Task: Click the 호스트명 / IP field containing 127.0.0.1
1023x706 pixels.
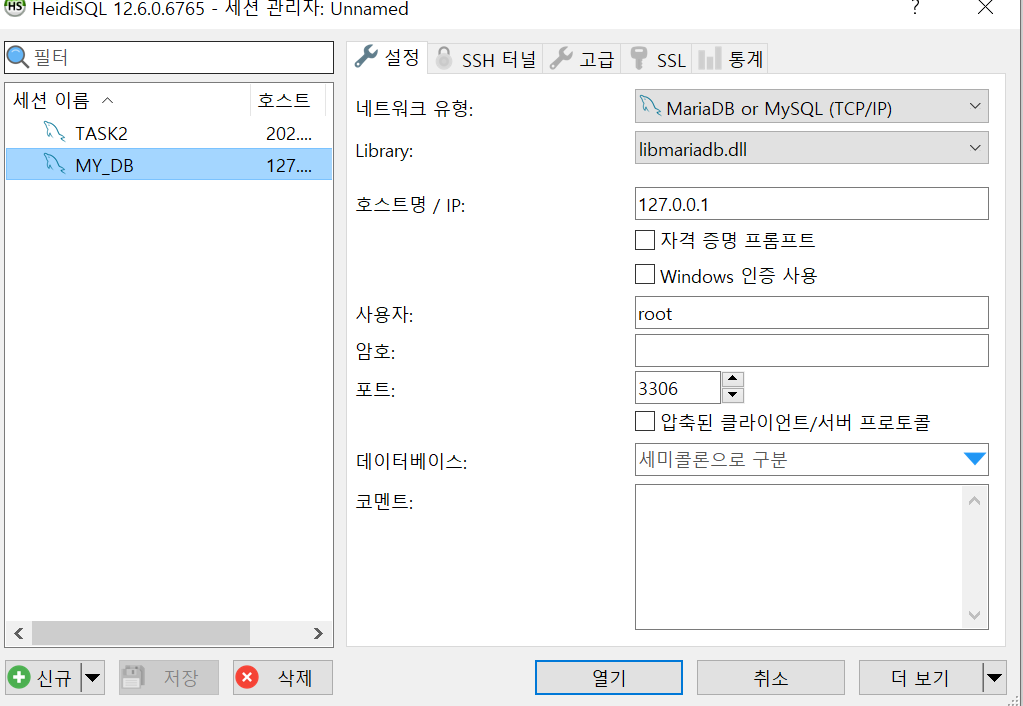Action: click(812, 204)
